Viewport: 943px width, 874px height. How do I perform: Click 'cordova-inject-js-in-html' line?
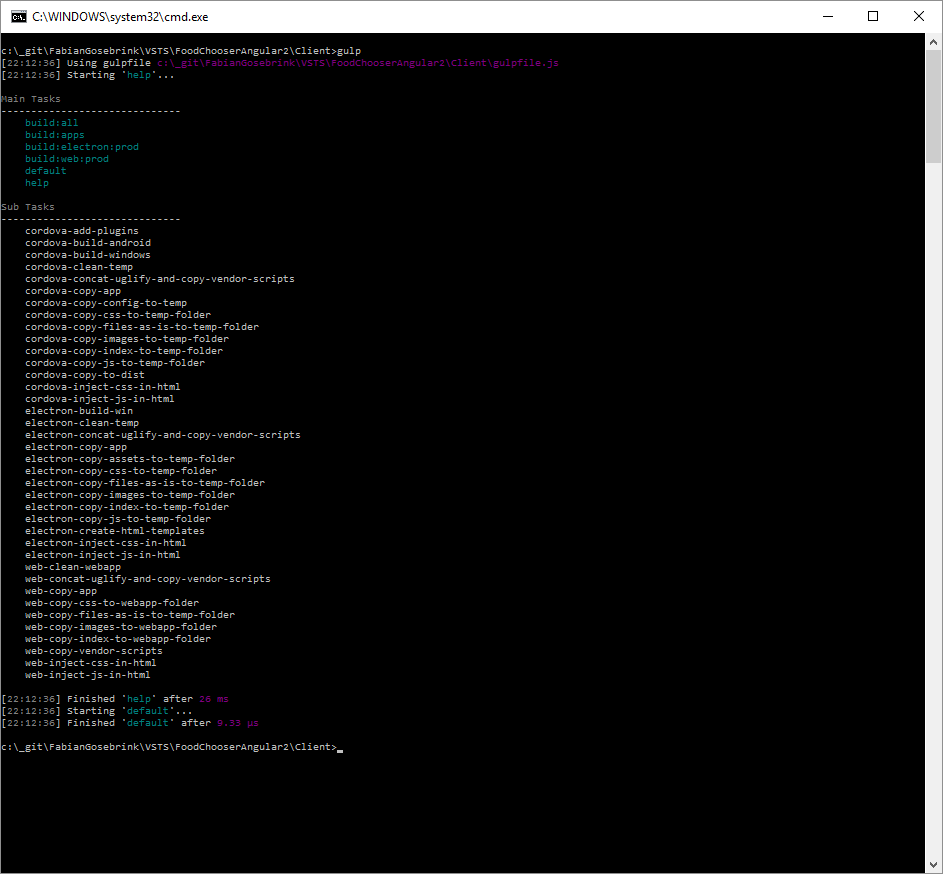(100, 399)
